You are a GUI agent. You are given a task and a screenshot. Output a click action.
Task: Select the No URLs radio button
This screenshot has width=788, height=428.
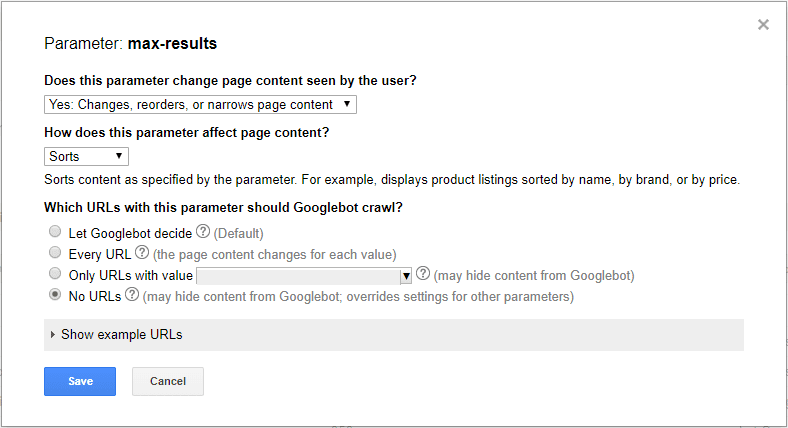click(55, 296)
